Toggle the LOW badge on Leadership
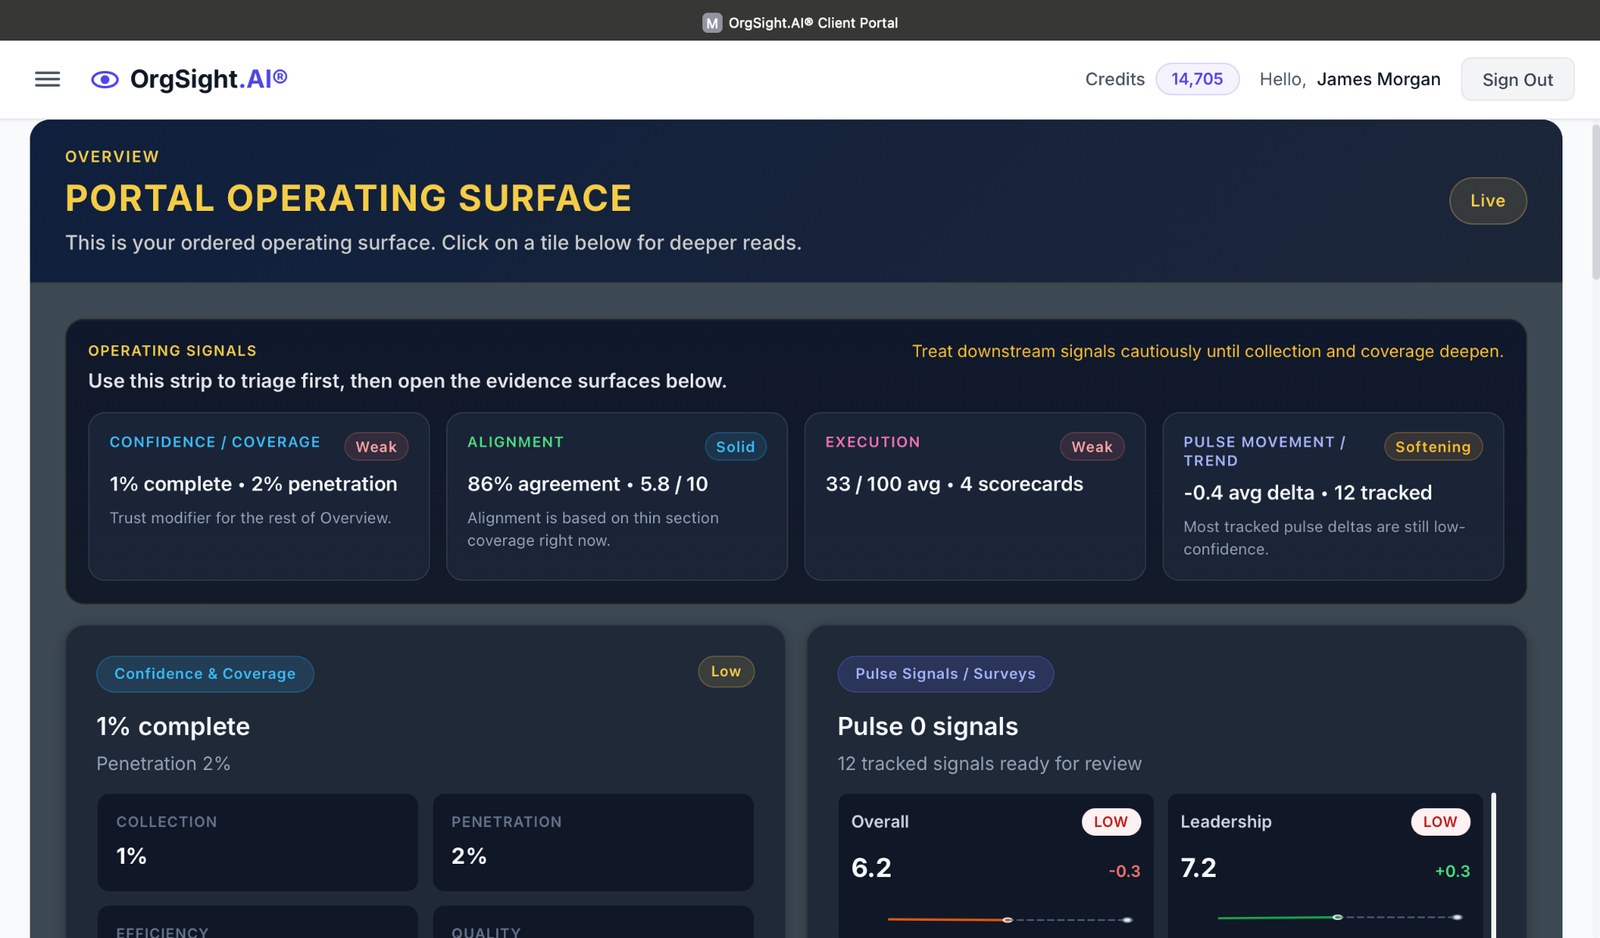 [x=1441, y=821]
